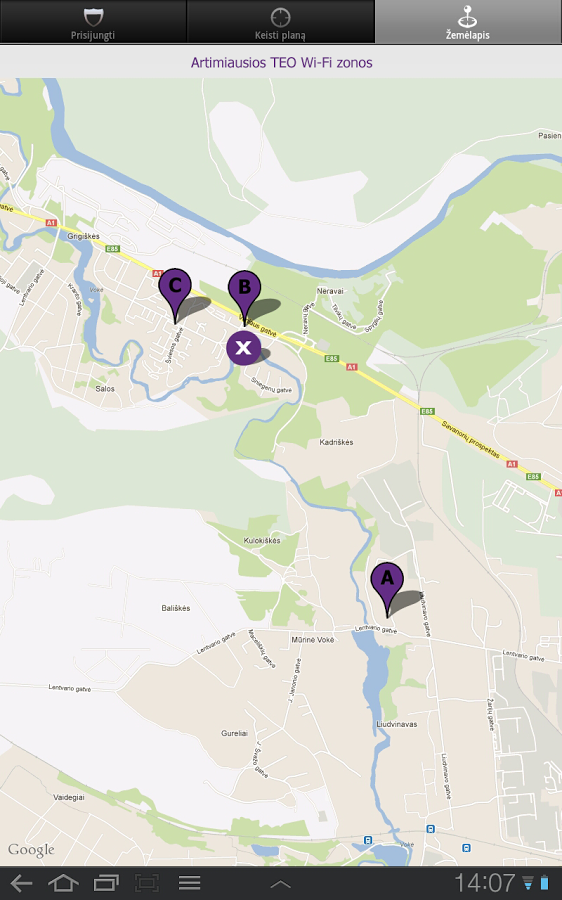Open the clock status panel
Screen dimensions: 562x900
tap(485, 883)
